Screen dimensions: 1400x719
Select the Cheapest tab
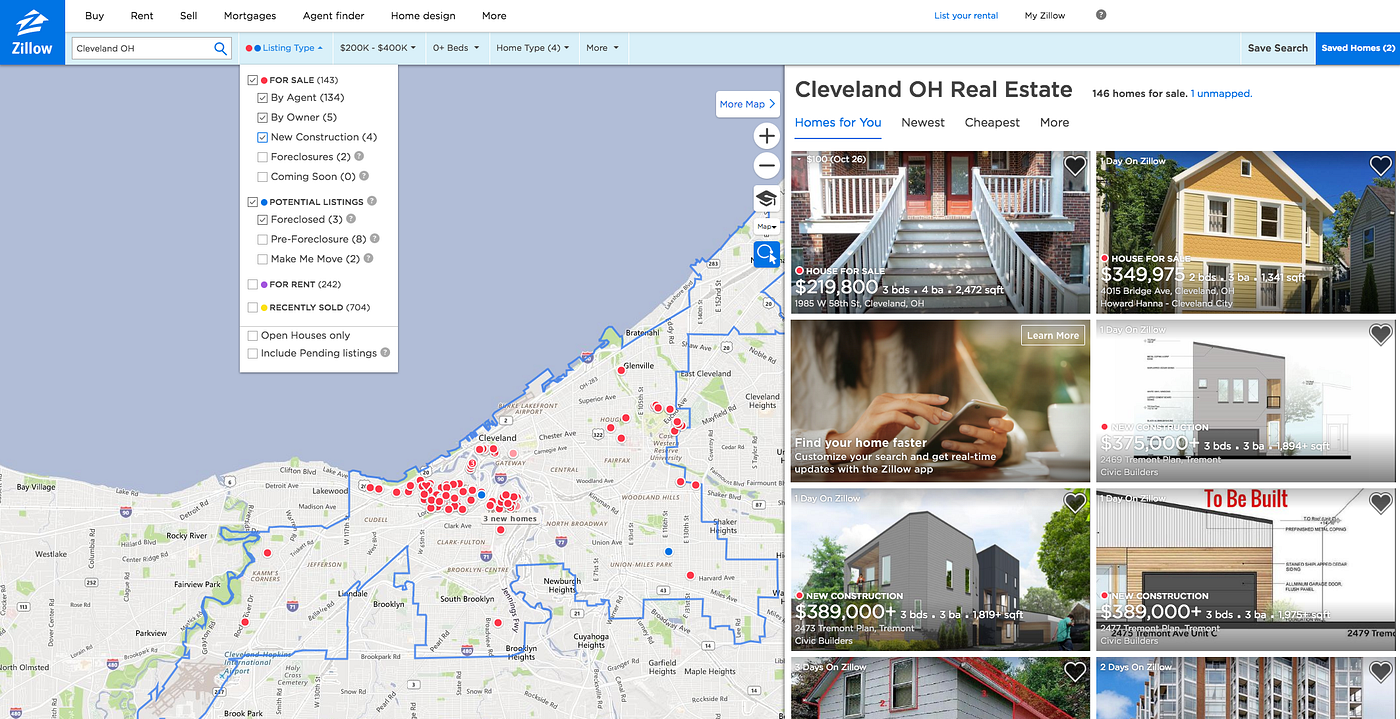pyautogui.click(x=992, y=122)
